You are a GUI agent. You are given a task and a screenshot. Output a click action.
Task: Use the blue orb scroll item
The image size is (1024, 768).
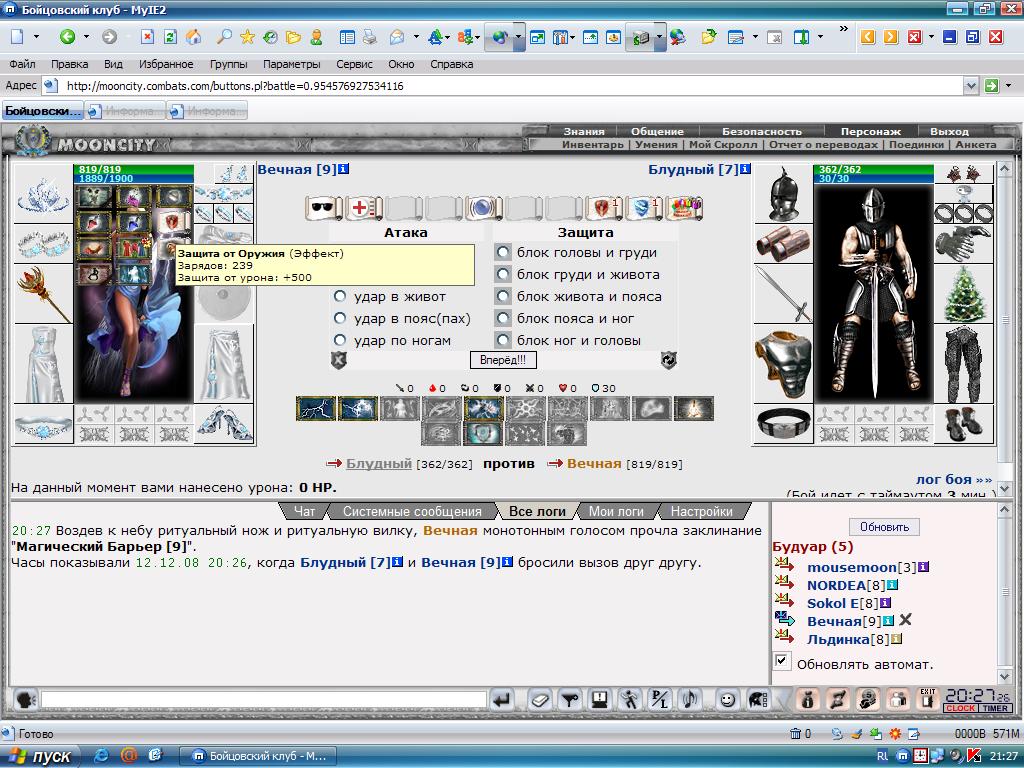pos(484,208)
